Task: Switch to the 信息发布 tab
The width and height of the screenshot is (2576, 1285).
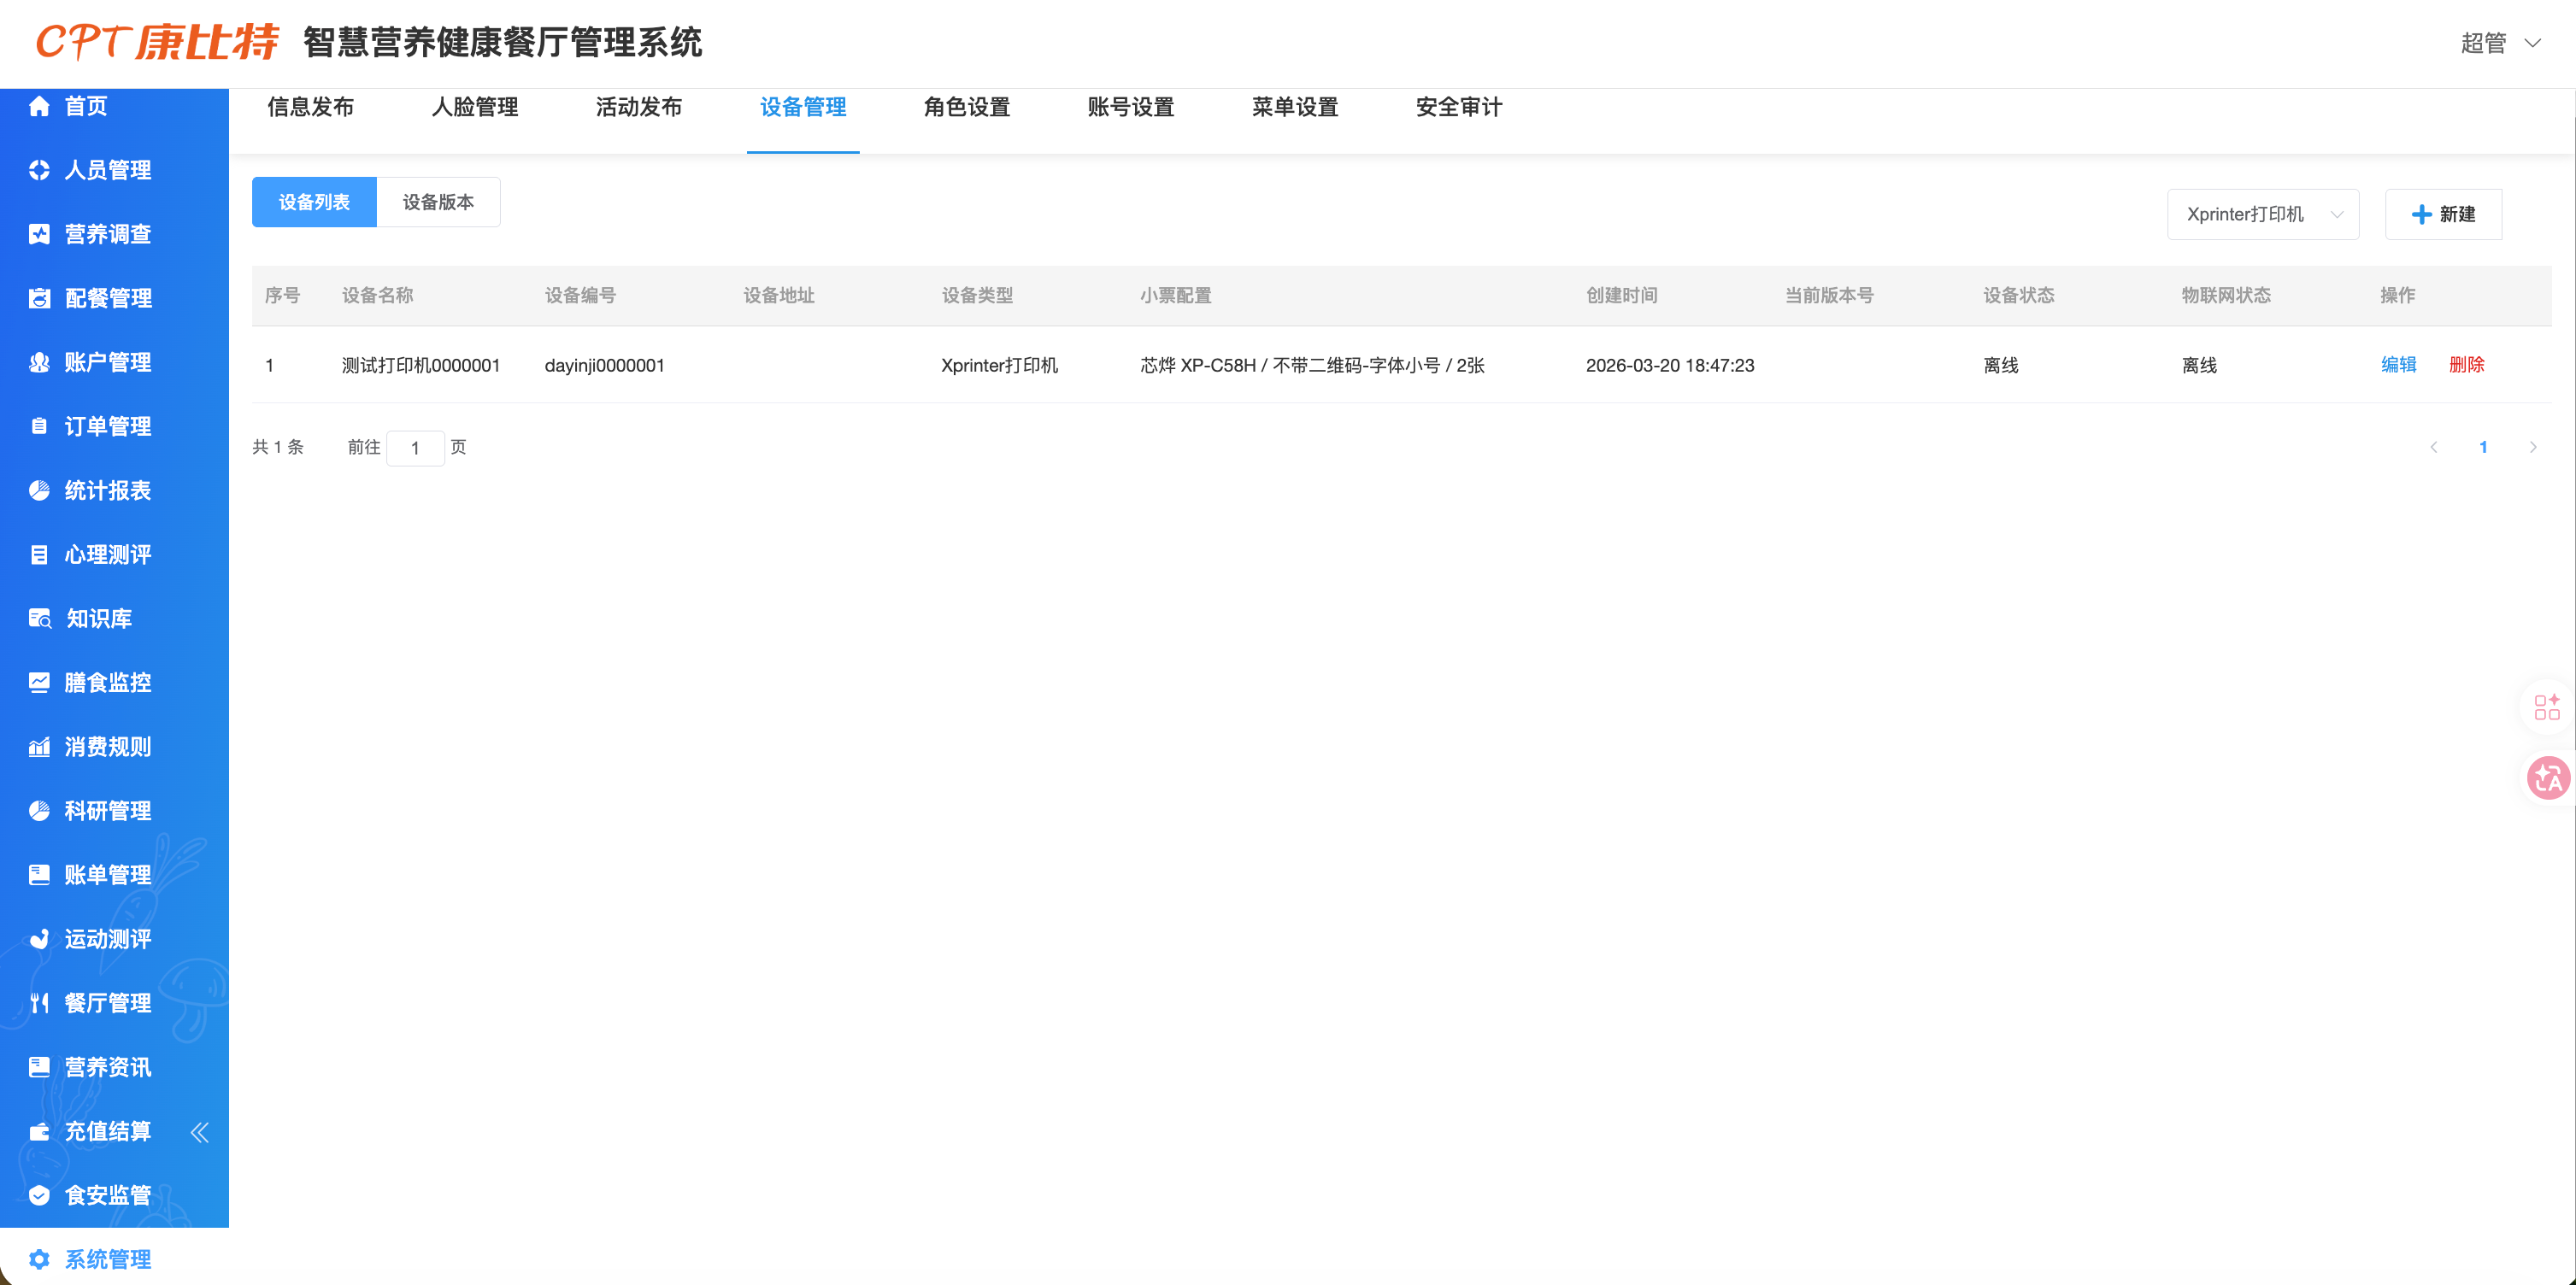Action: tap(310, 107)
